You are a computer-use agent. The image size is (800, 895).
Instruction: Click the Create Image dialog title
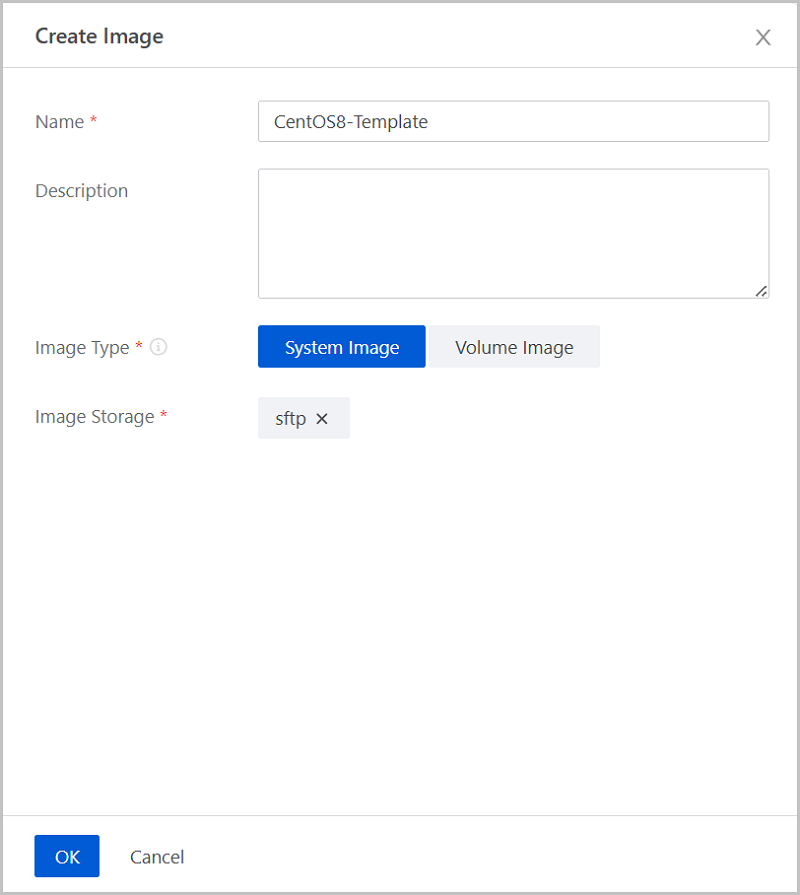(x=99, y=37)
